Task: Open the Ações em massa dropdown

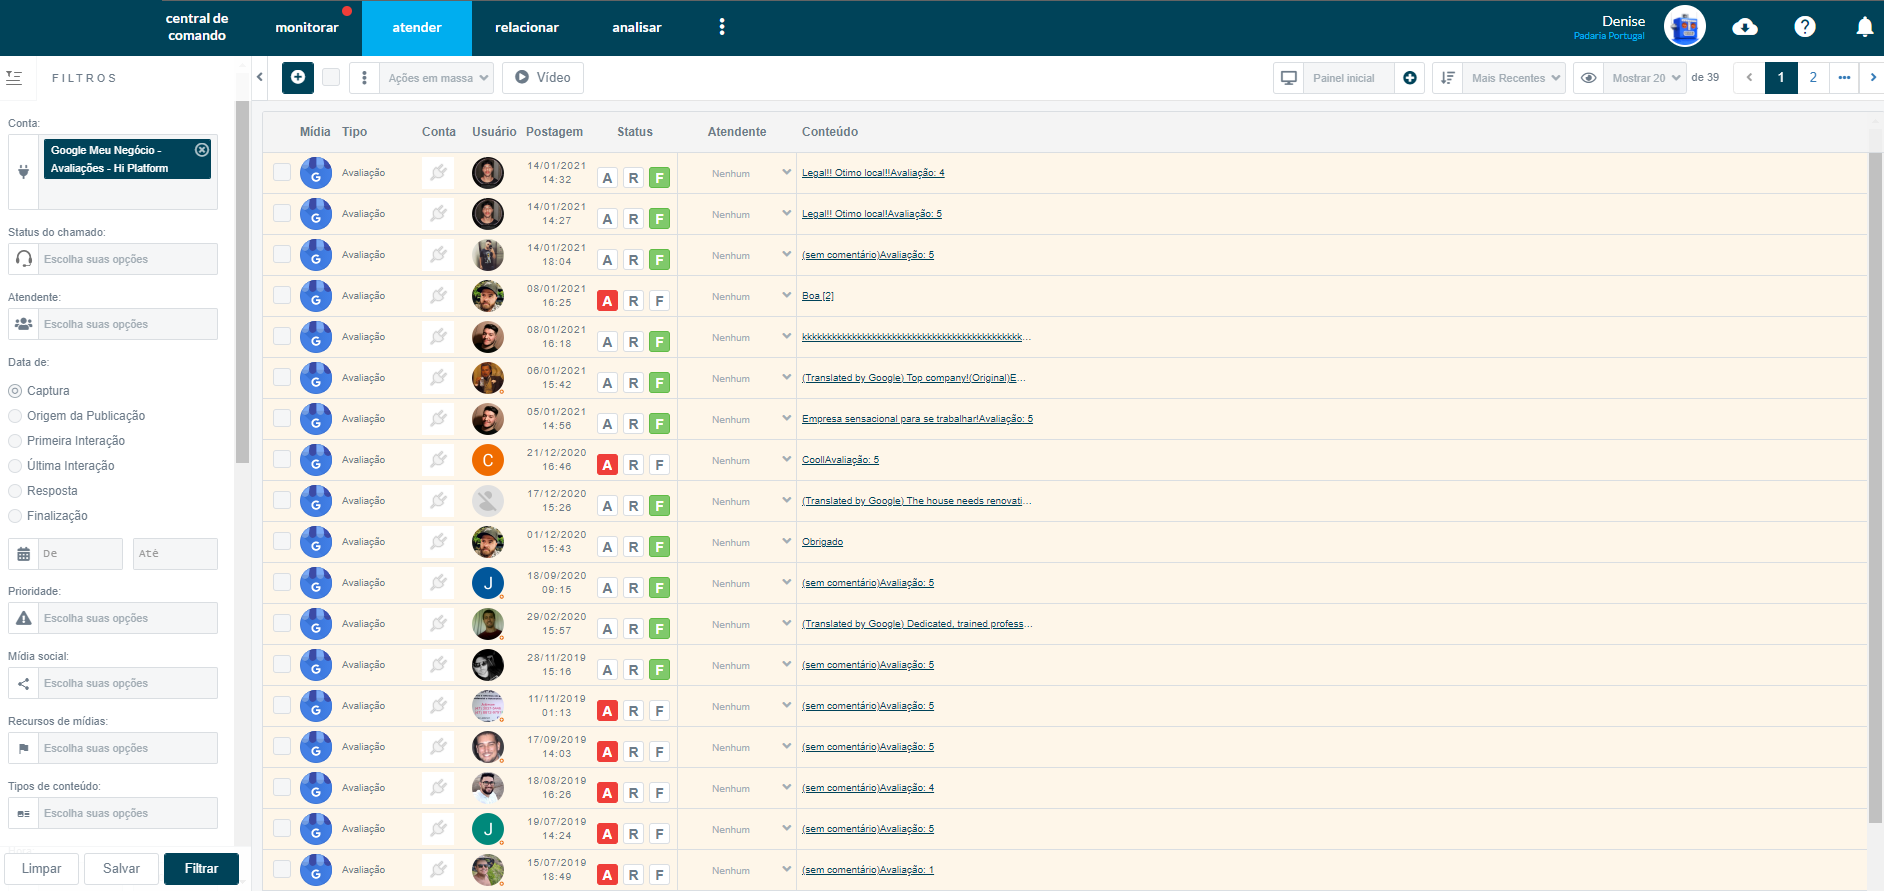Action: click(x=436, y=77)
